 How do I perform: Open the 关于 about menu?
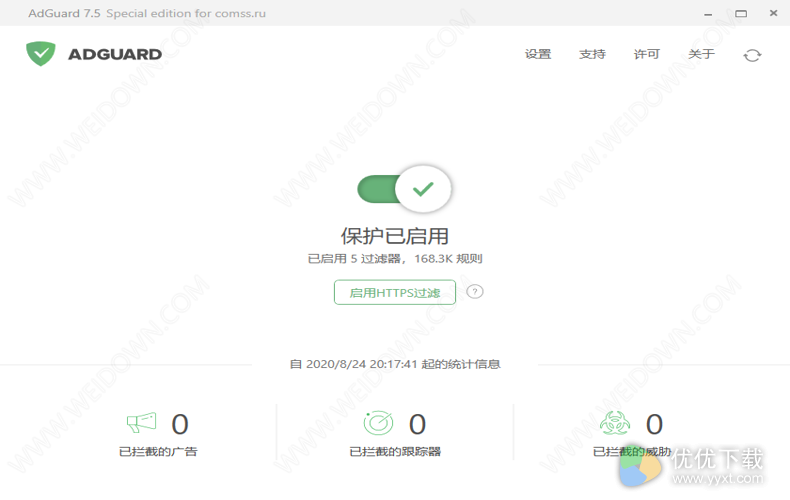pyautogui.click(x=701, y=54)
